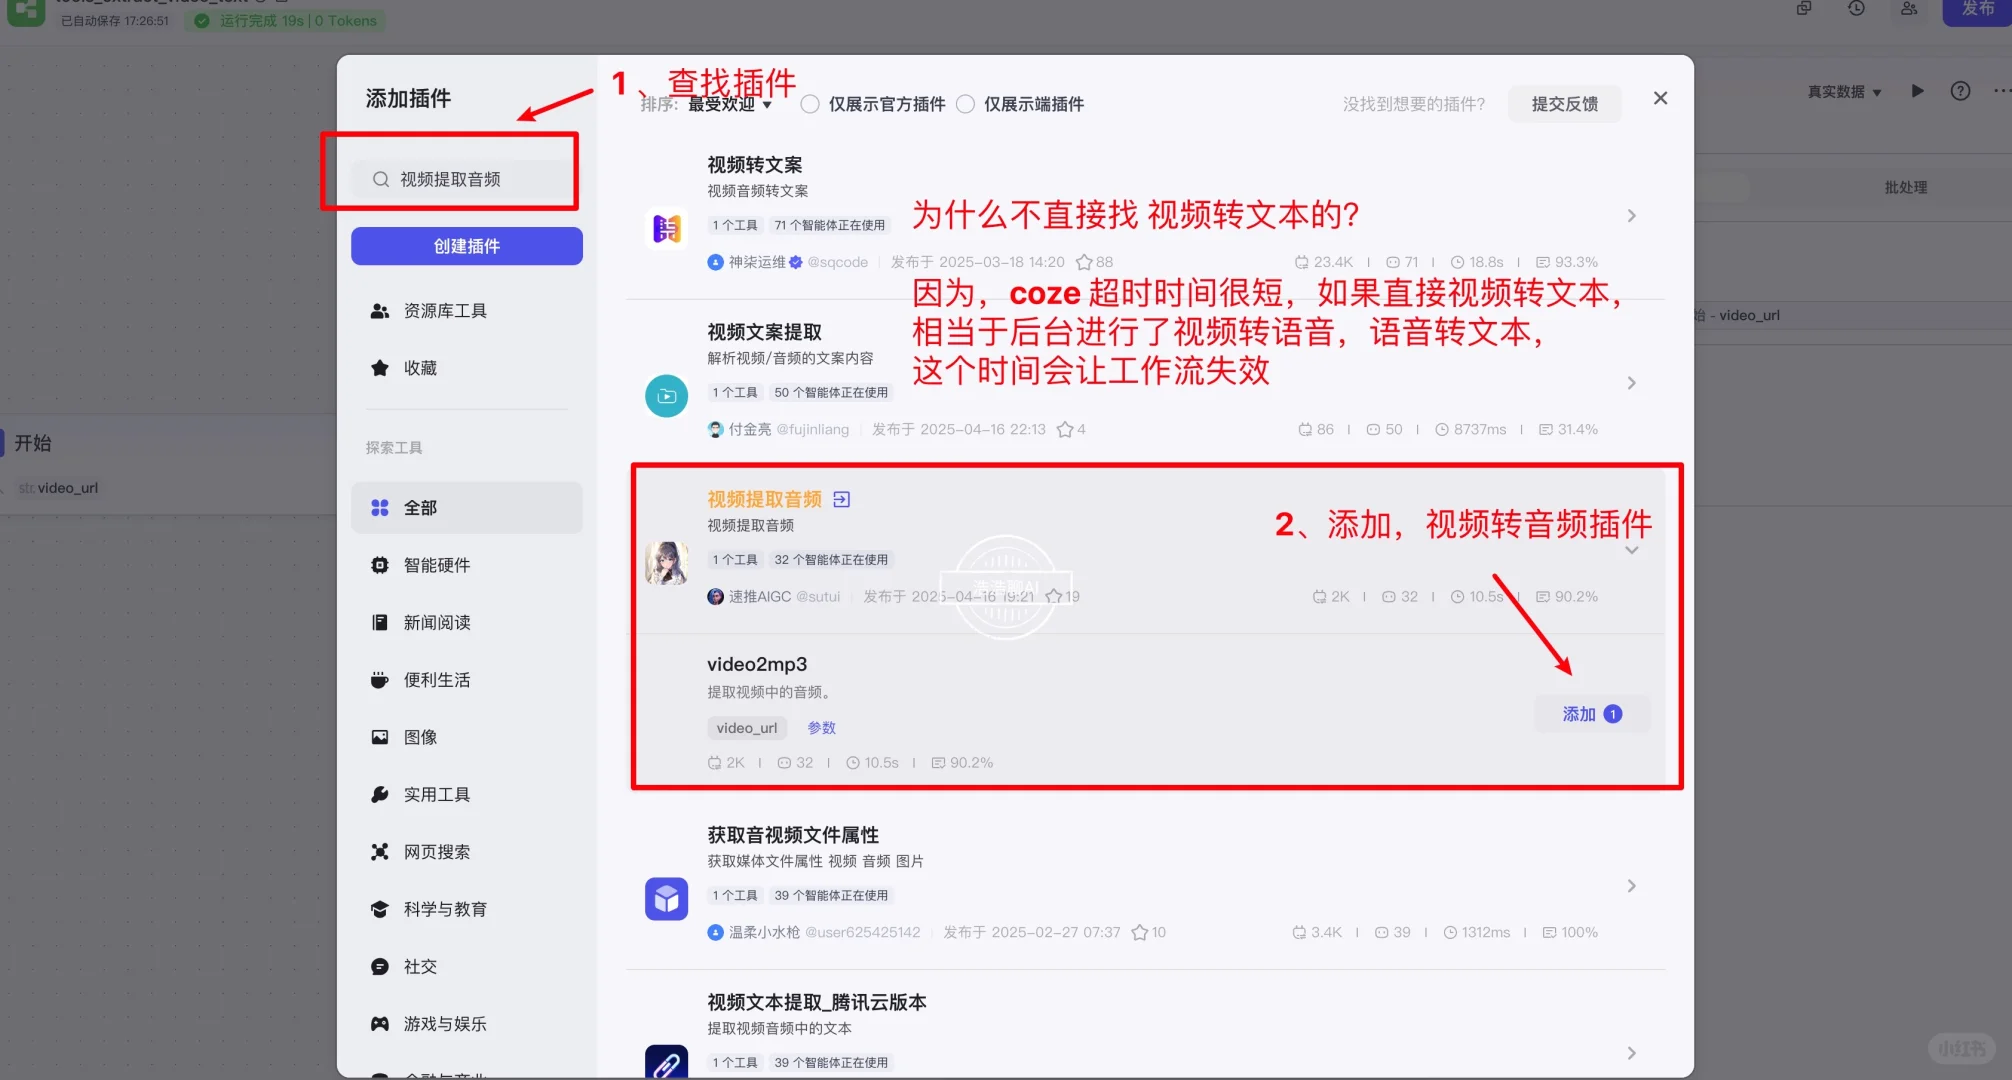Expand the 视频转文案 plugin details
This screenshot has width=2012, height=1080.
click(1631, 215)
